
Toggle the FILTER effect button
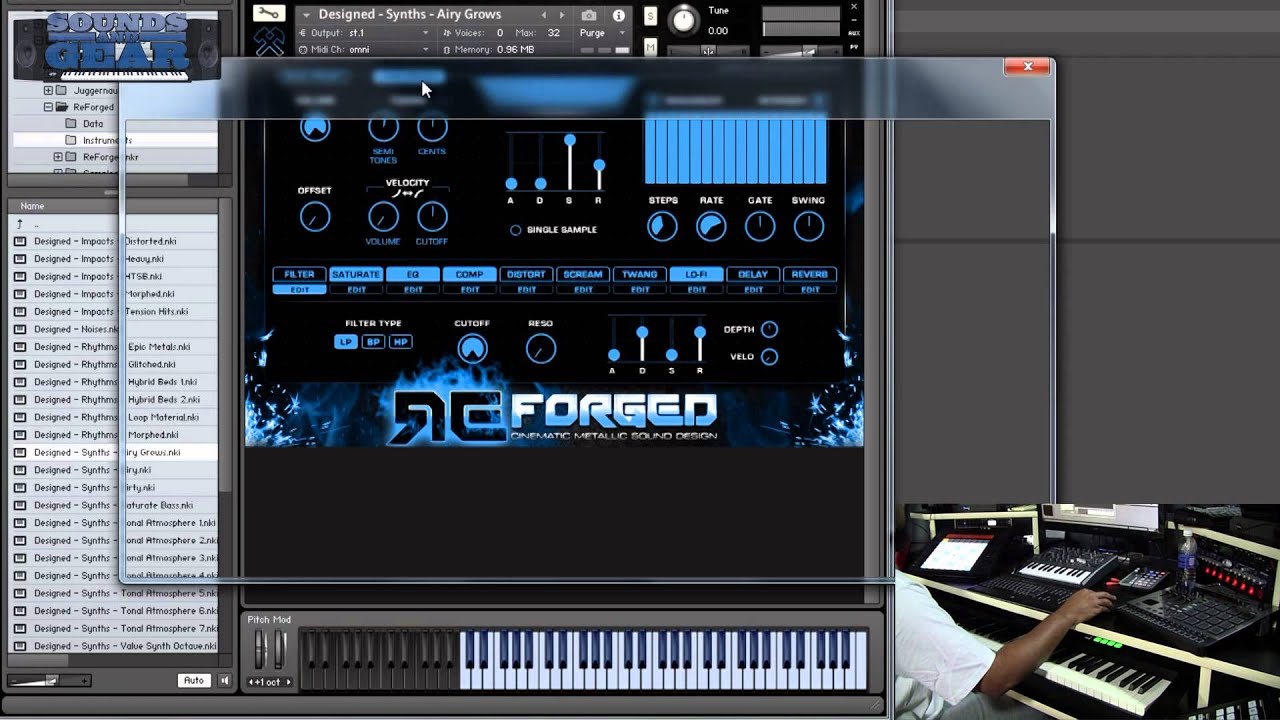[x=299, y=274]
